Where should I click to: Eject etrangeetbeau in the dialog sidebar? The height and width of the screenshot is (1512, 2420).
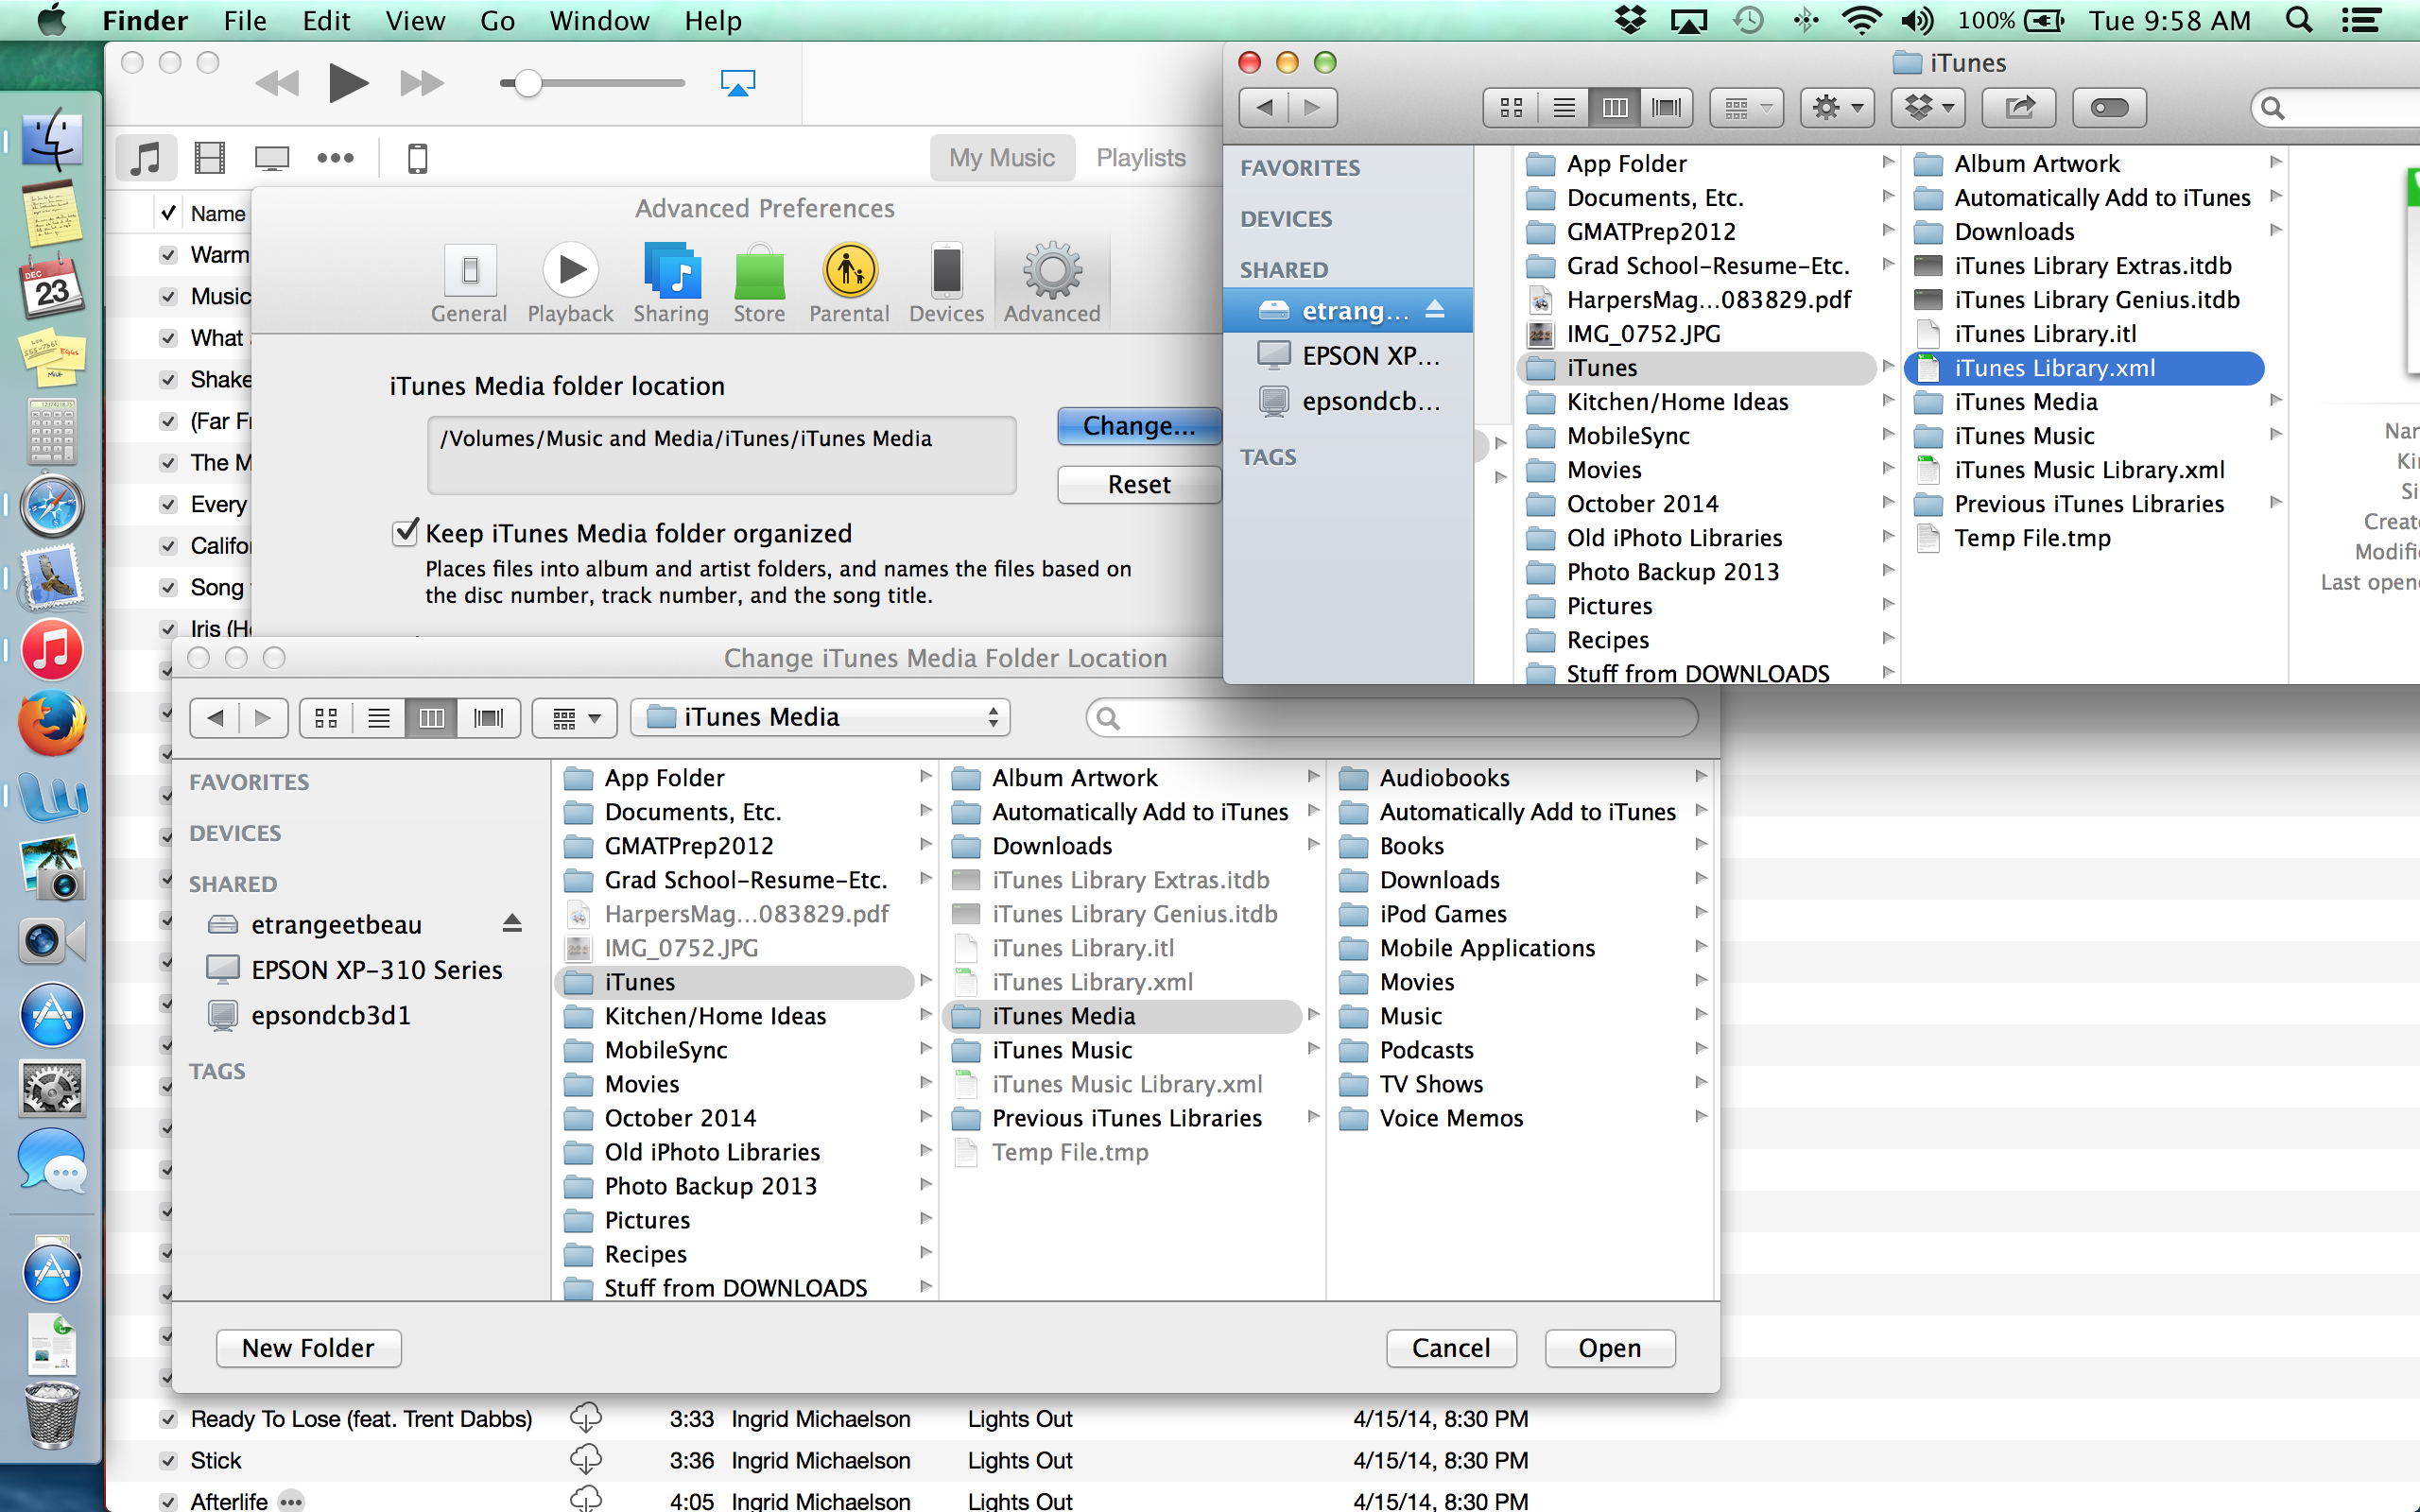[512, 924]
